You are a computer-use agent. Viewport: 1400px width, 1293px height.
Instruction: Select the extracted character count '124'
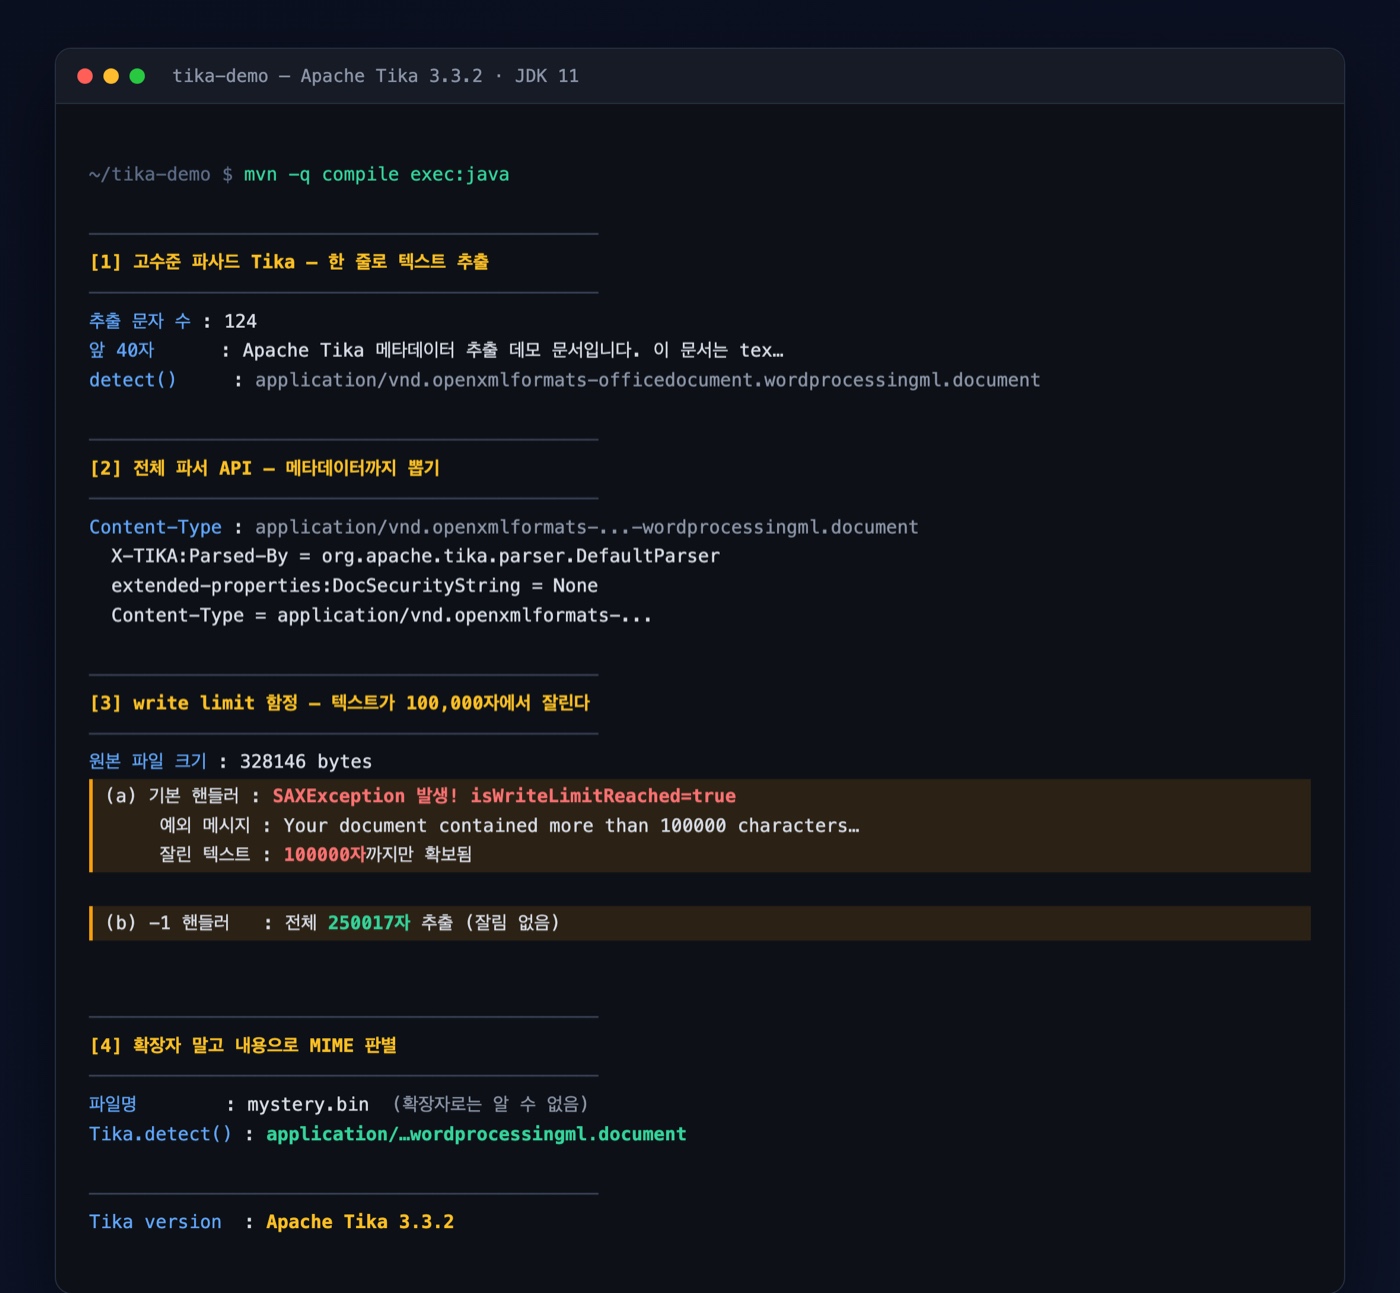point(240,321)
